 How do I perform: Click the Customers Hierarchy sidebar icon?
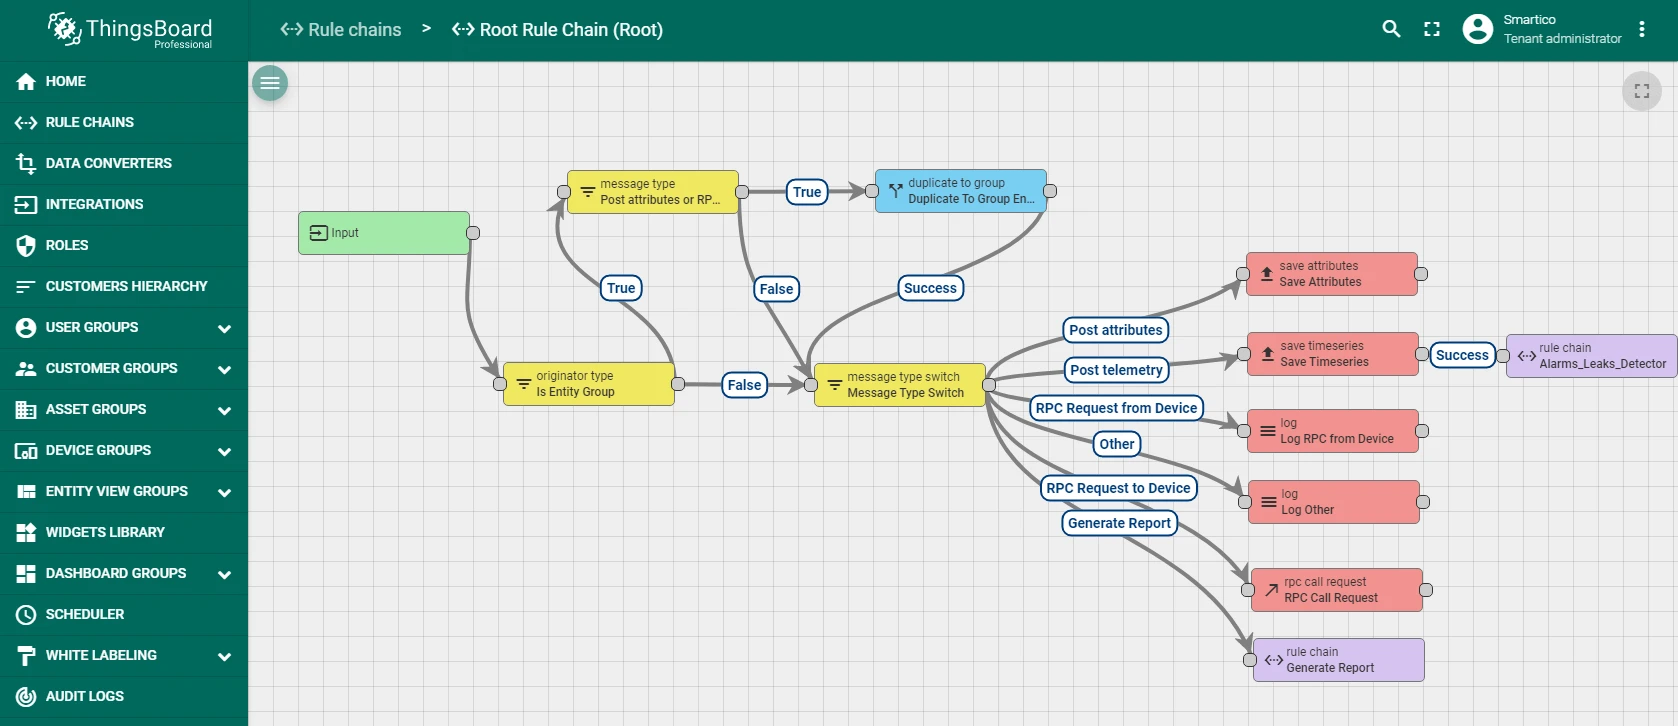tap(26, 287)
